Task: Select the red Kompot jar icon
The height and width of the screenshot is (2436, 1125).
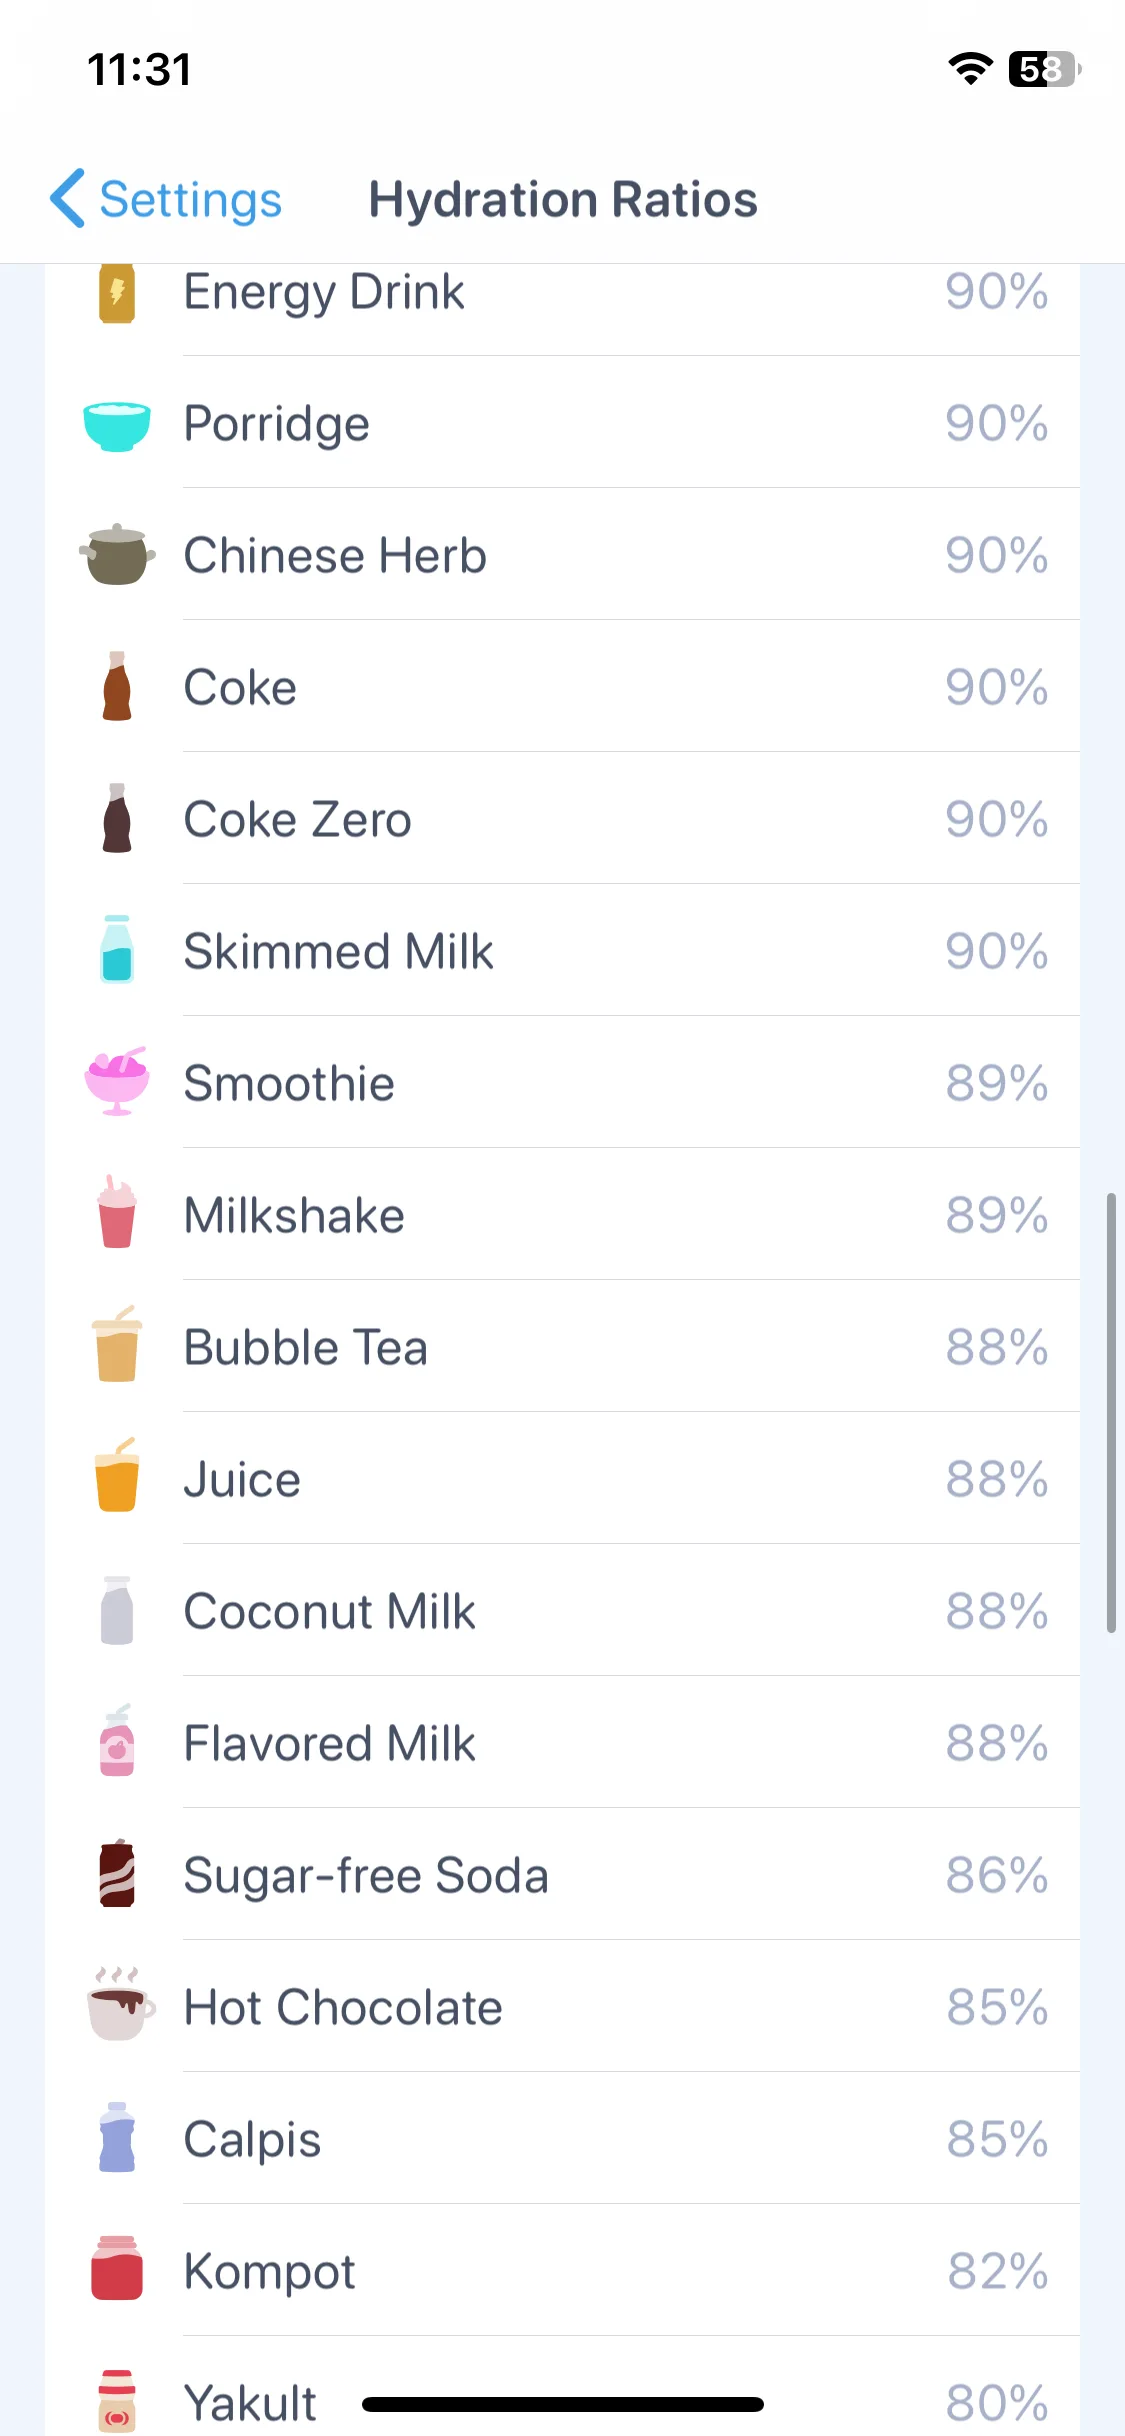Action: tap(117, 2269)
